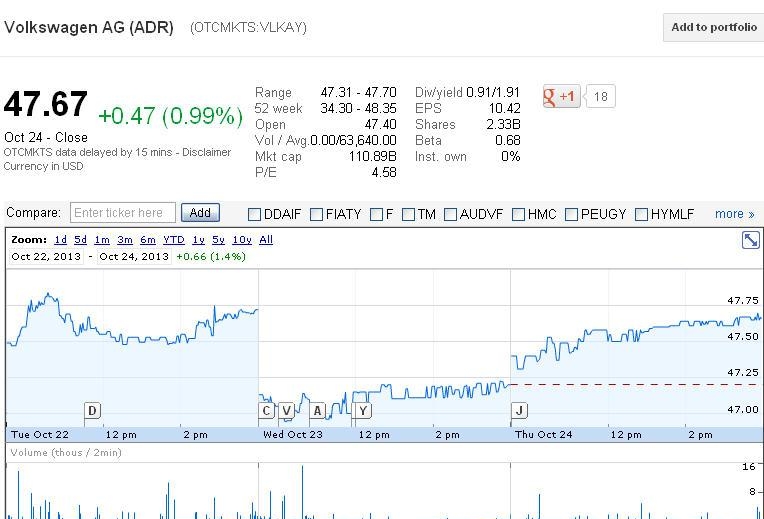764x519 pixels.
Task: Click the Wed Oct 23 date label
Action: 293,435
